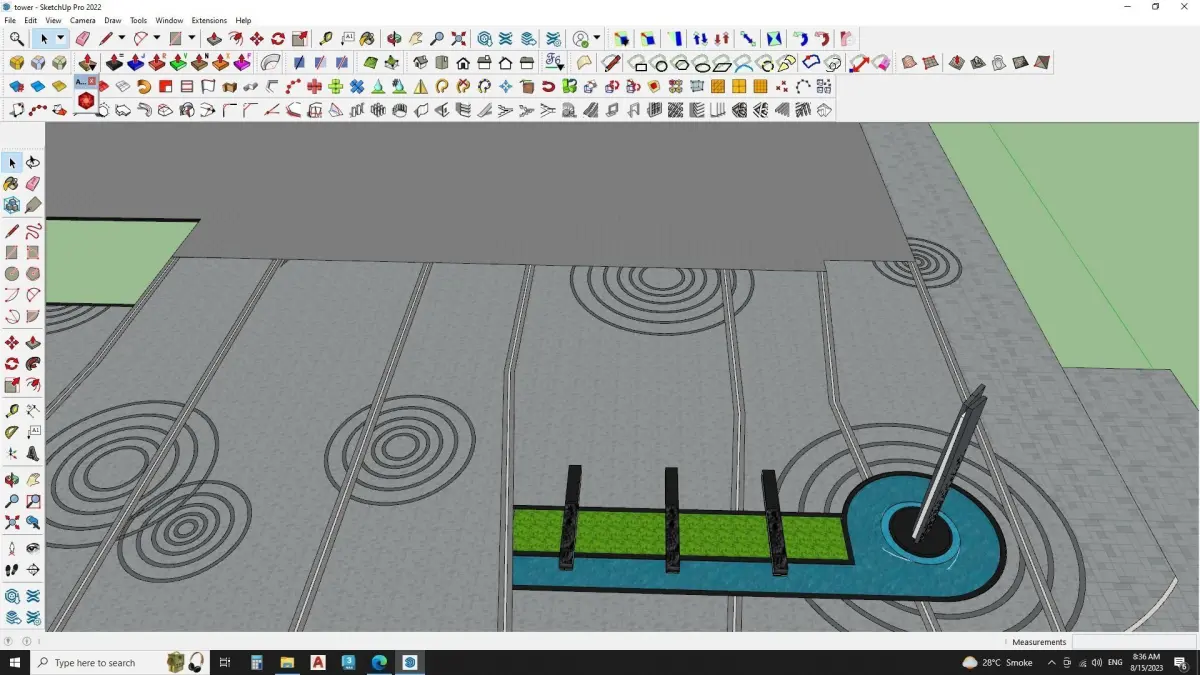Viewport: 1200px width, 675px height.
Task: Select the 3D Text tool
Action: [x=33, y=453]
